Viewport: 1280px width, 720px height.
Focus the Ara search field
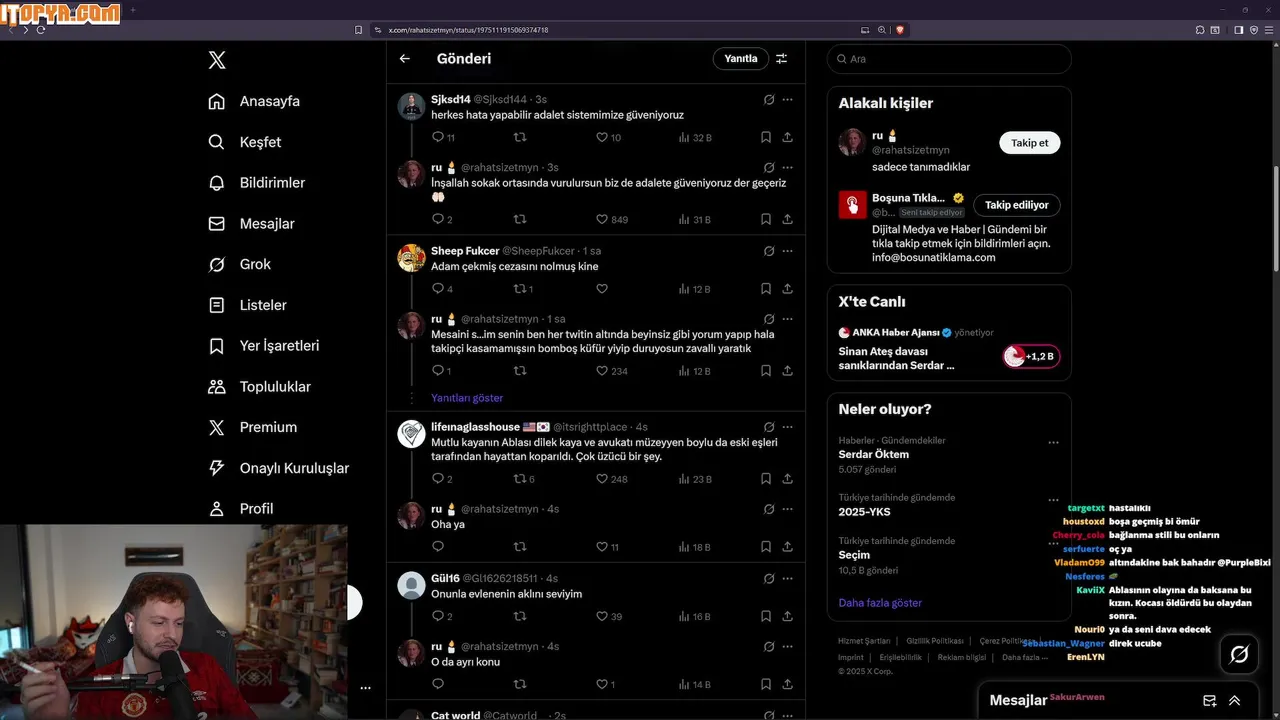(949, 59)
